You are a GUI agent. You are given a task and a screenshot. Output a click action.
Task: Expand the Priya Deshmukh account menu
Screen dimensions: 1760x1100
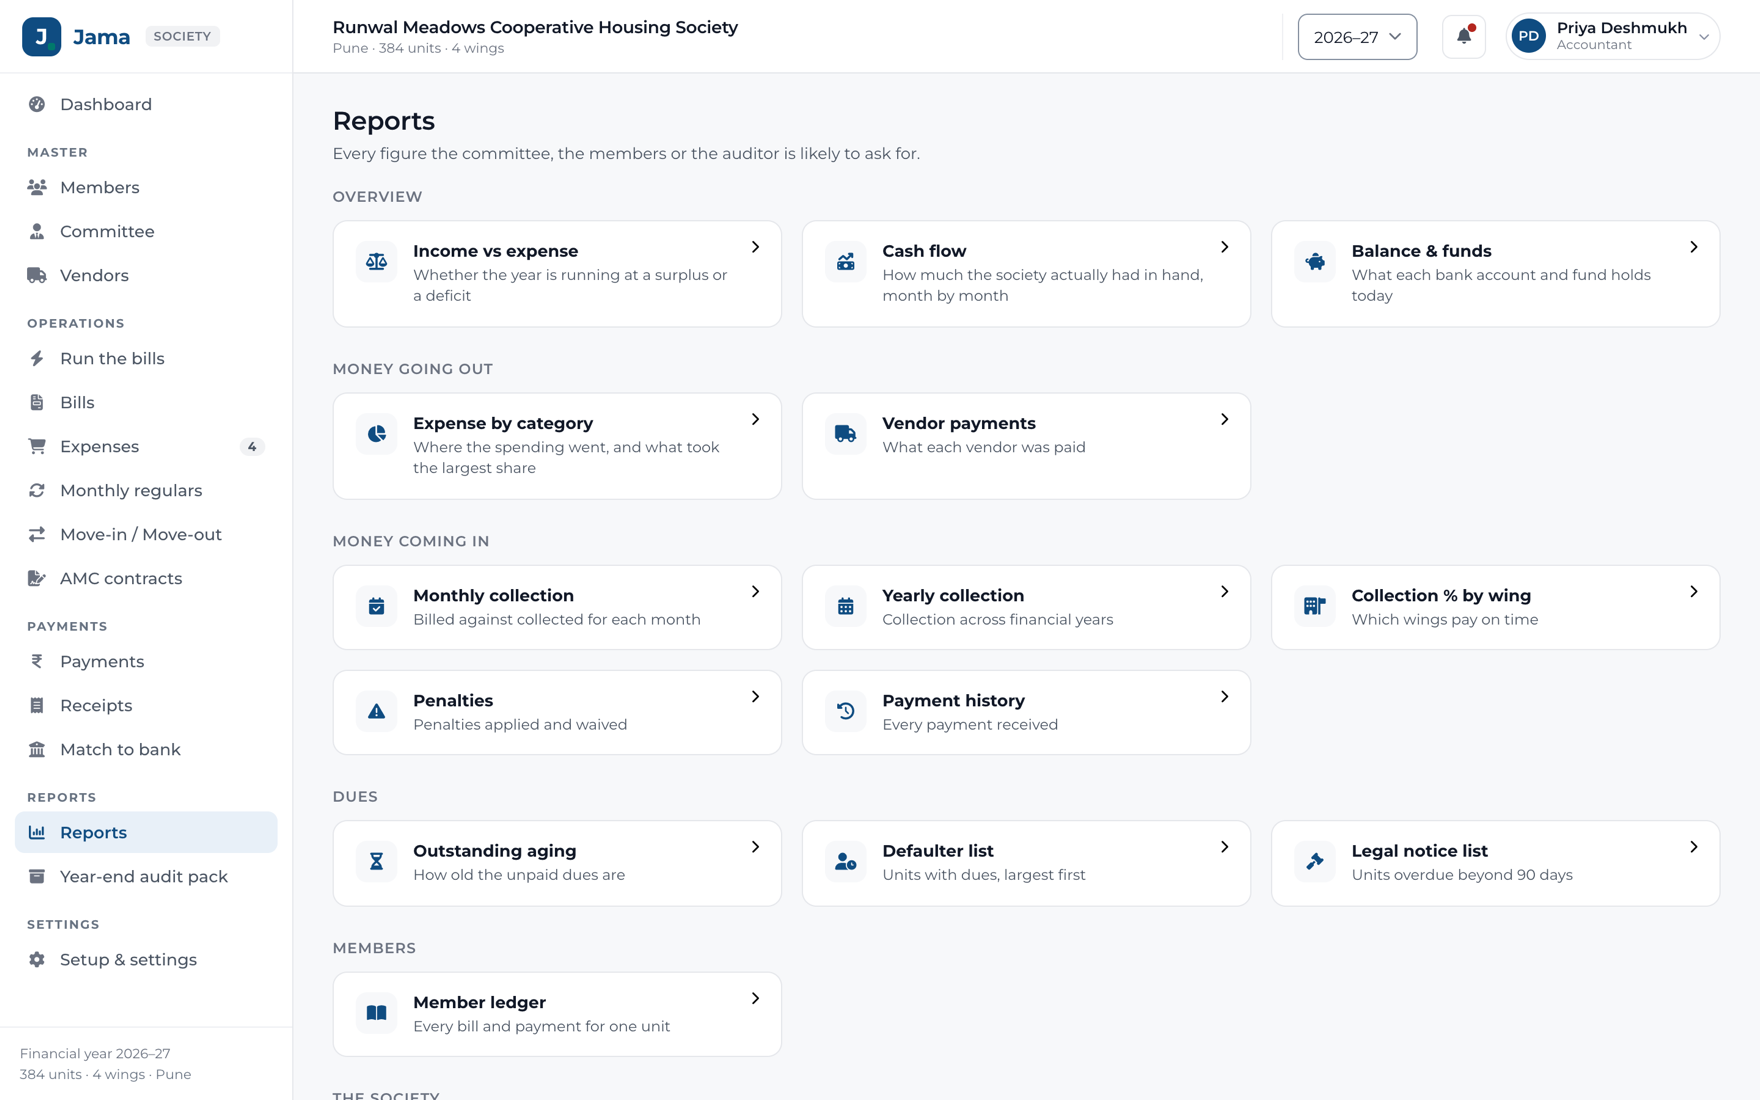1613,37
